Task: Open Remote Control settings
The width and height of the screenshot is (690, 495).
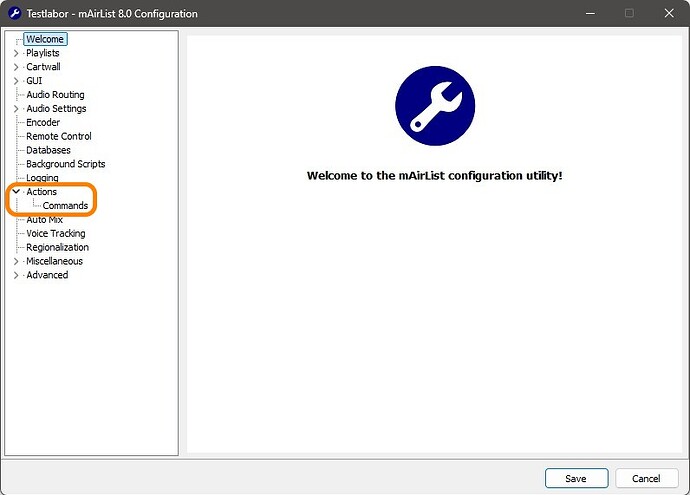Action: pos(59,136)
